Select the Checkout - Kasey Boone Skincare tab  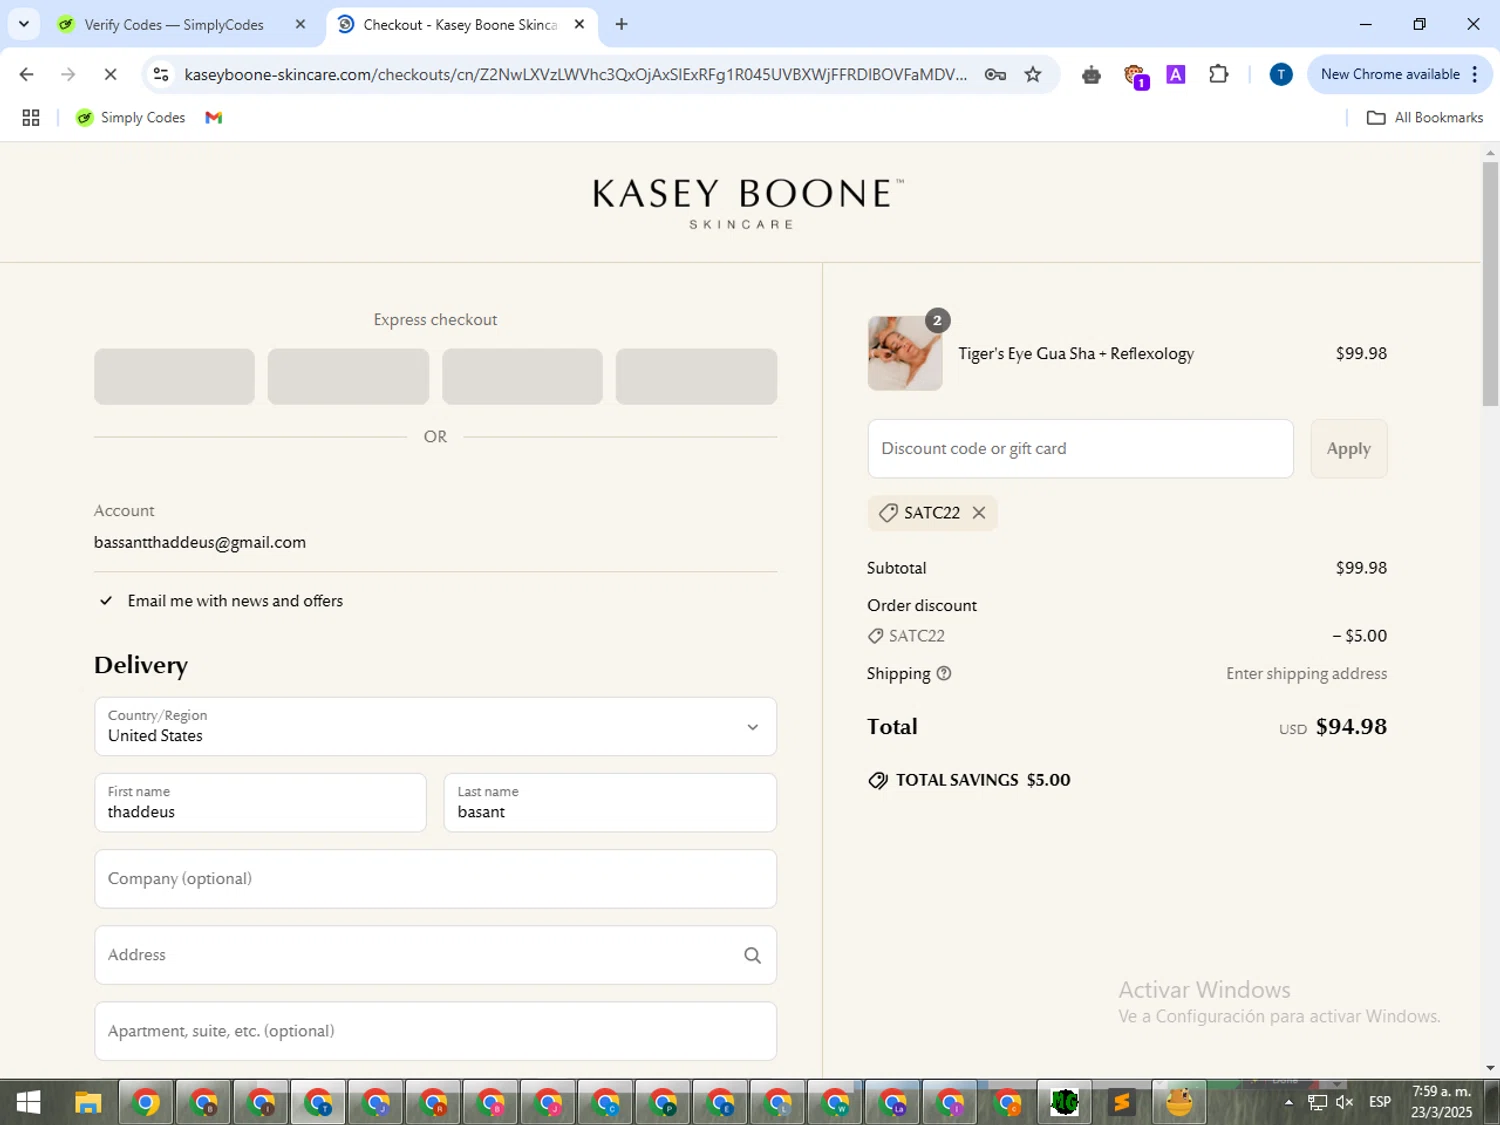point(460,25)
